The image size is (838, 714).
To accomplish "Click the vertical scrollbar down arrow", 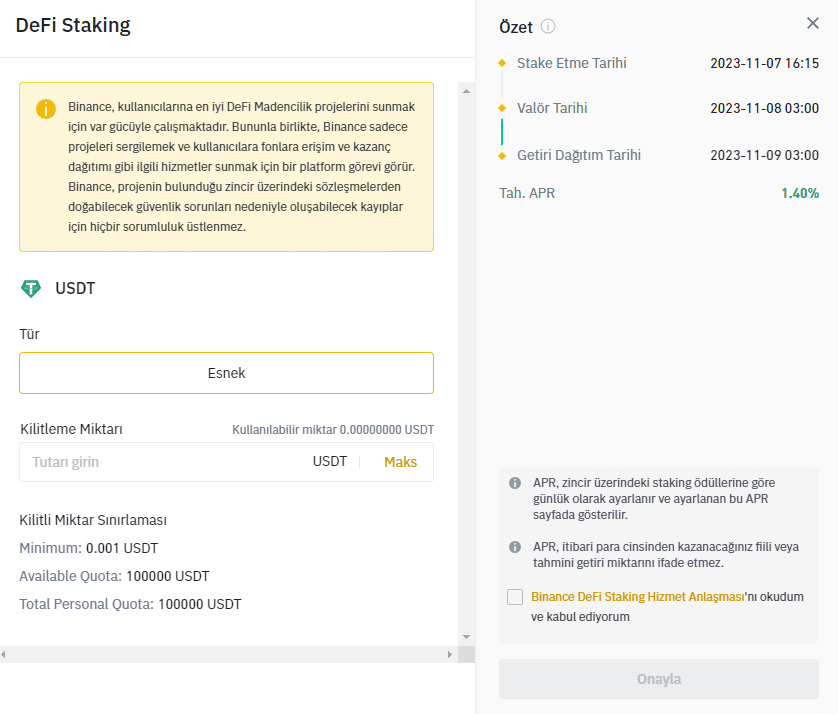I will click(466, 637).
